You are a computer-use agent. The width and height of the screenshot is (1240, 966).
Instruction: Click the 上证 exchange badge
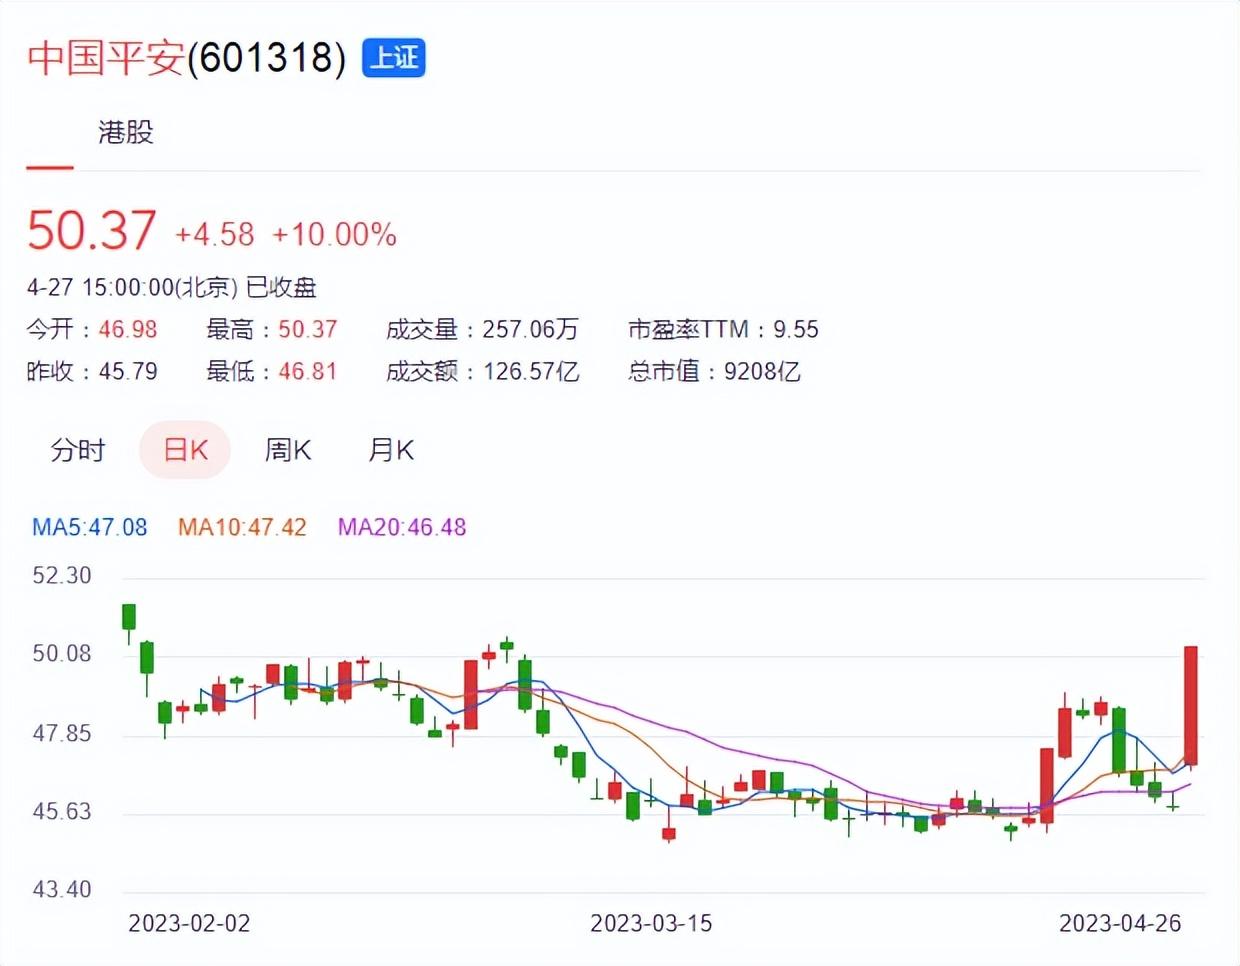[x=394, y=57]
